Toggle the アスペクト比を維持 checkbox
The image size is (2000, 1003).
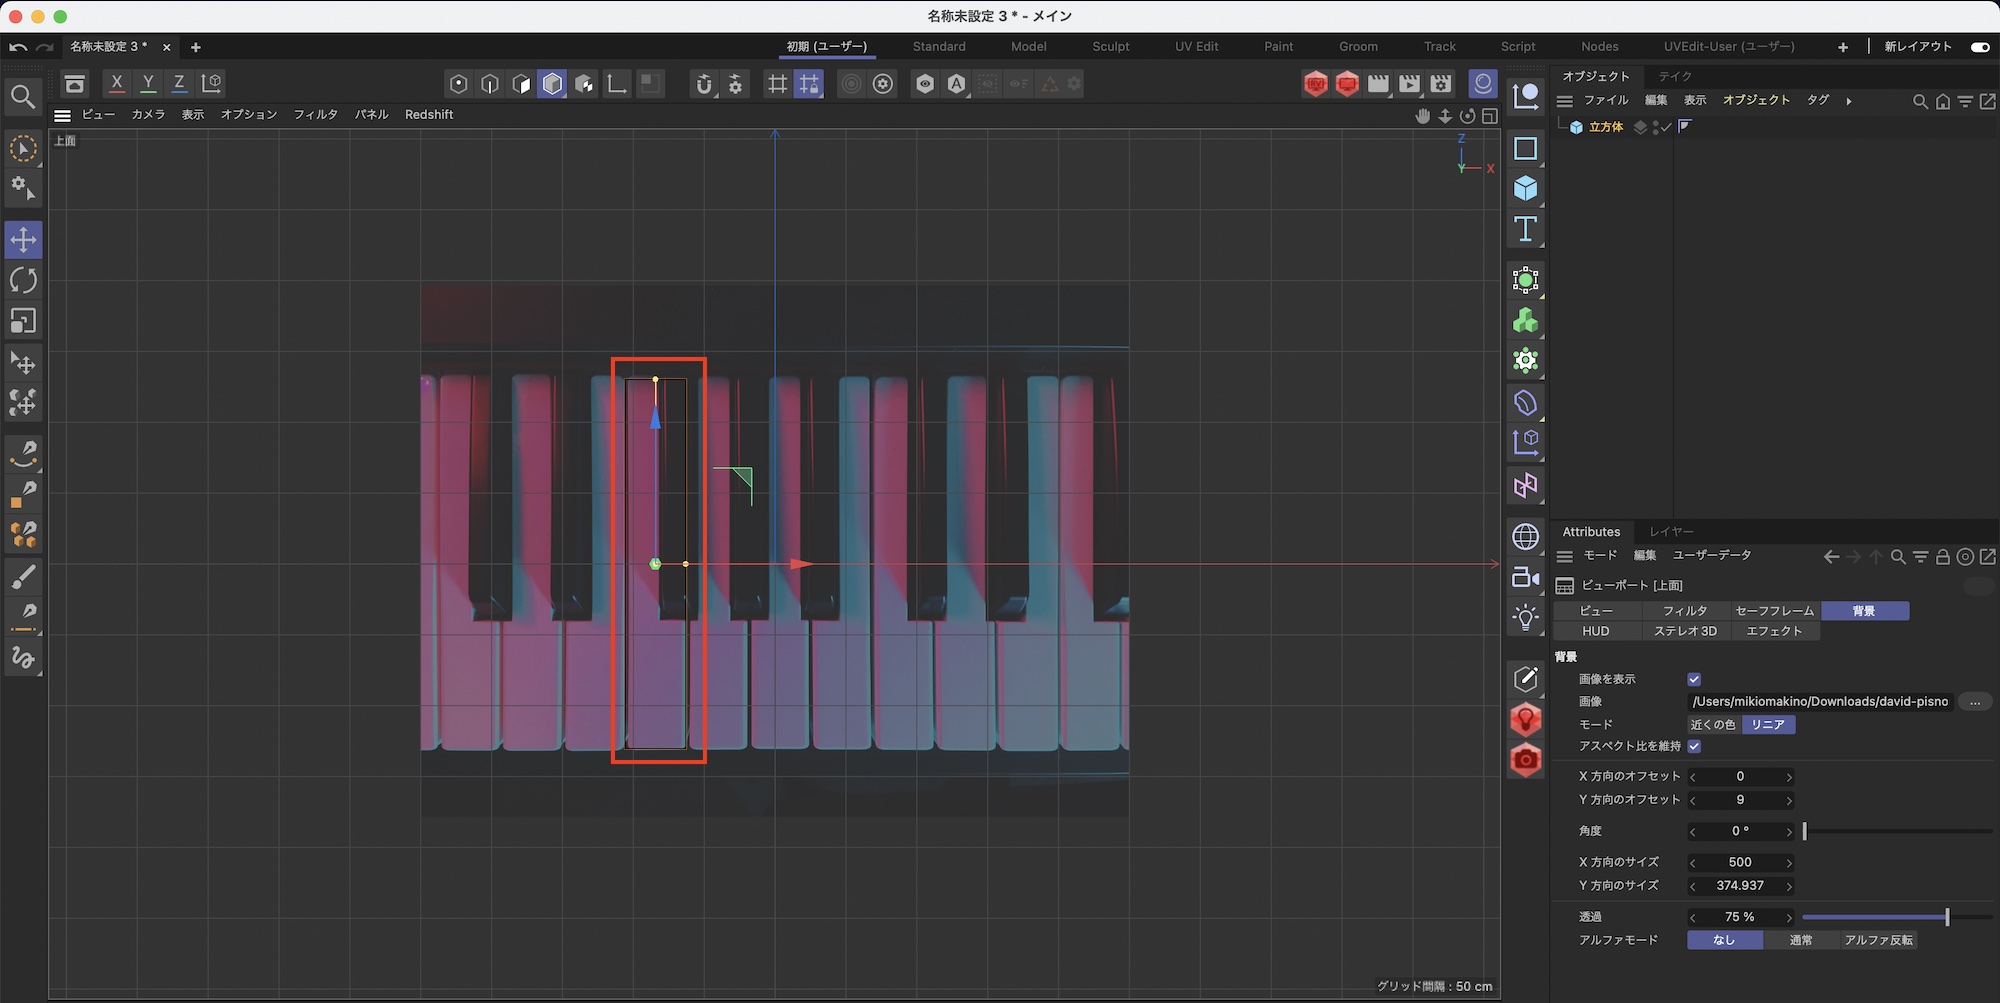point(1694,746)
